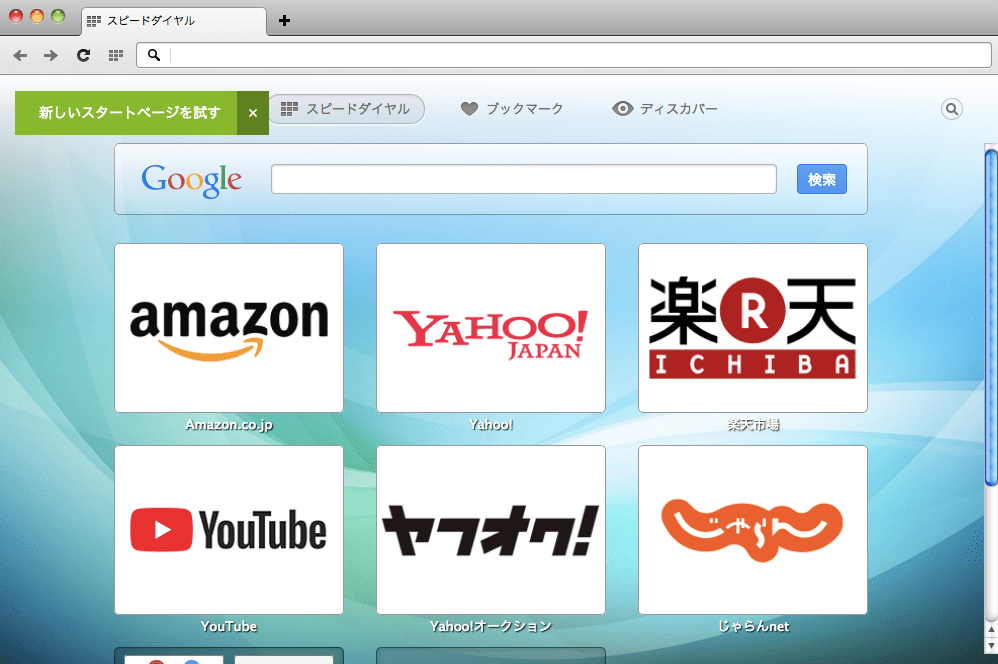Go back with the back arrow
Image resolution: width=998 pixels, height=664 pixels.
20,55
